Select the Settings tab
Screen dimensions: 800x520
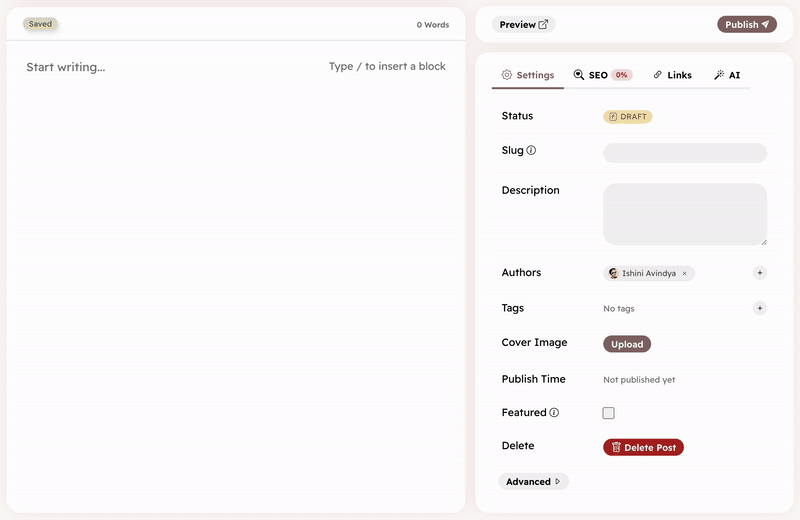point(527,75)
